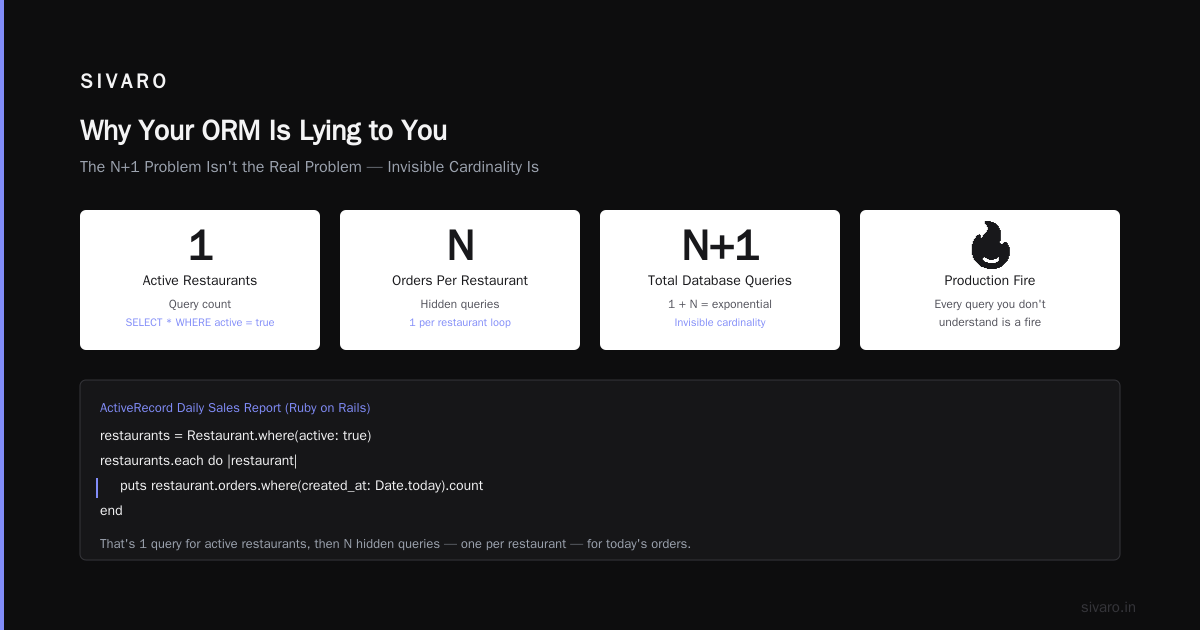Click the "Invisible cardinality" blue label
The height and width of the screenshot is (630, 1200).
click(x=720, y=323)
